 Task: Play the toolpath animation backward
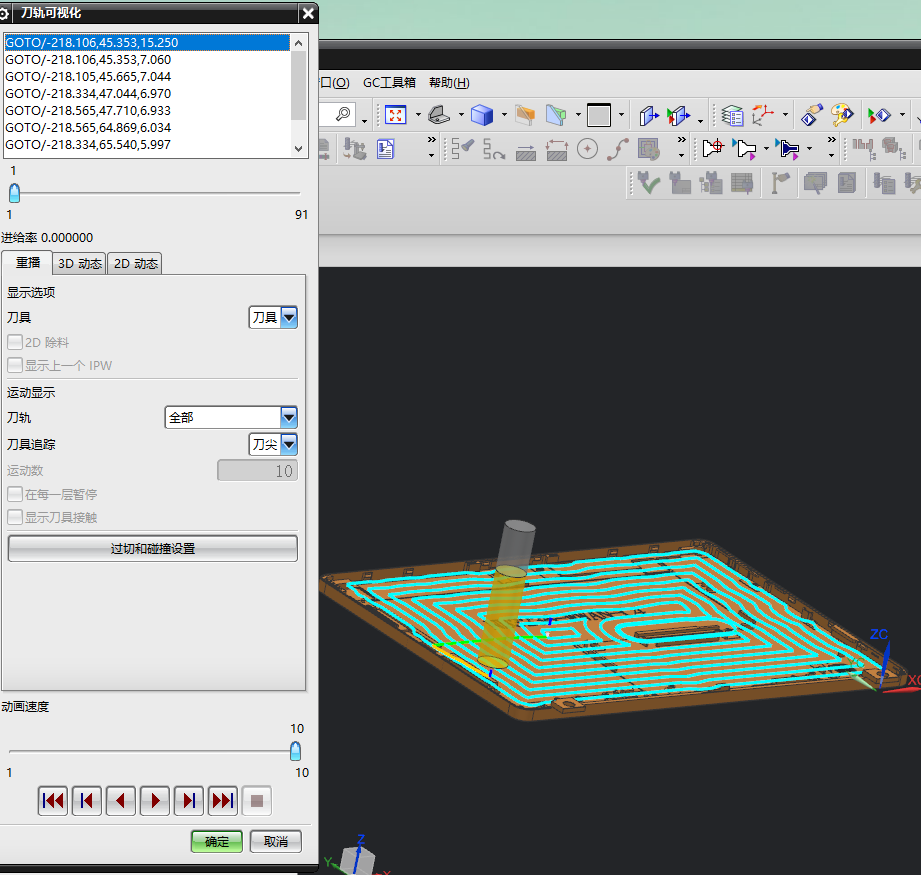121,801
